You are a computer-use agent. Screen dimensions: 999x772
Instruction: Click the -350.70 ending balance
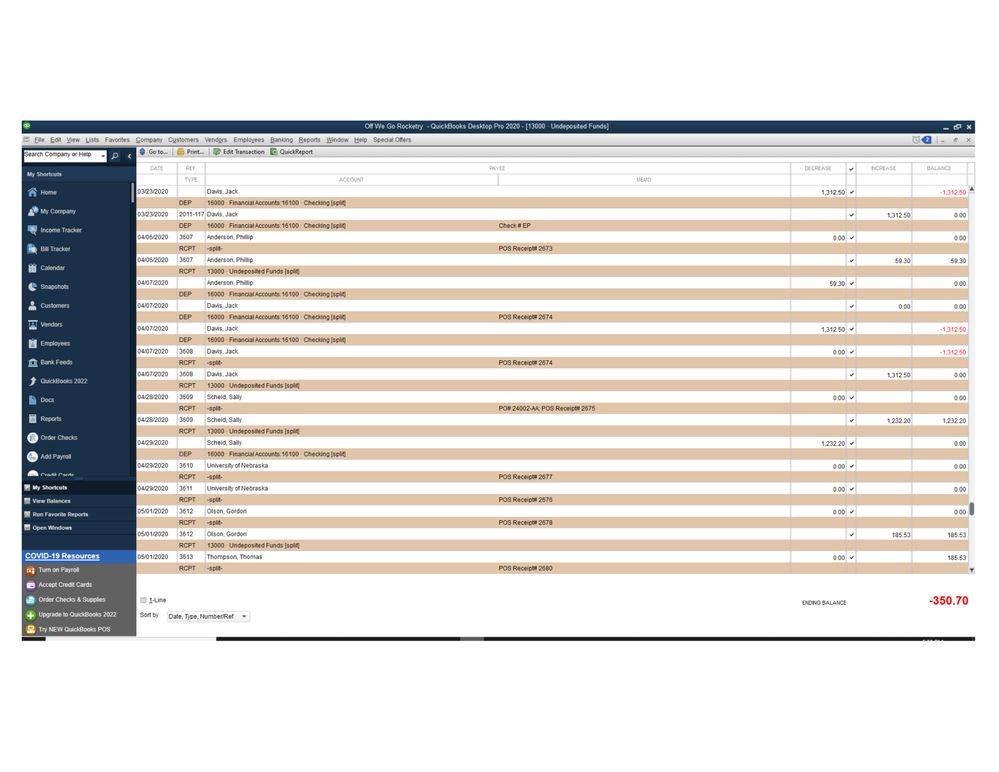tap(948, 601)
